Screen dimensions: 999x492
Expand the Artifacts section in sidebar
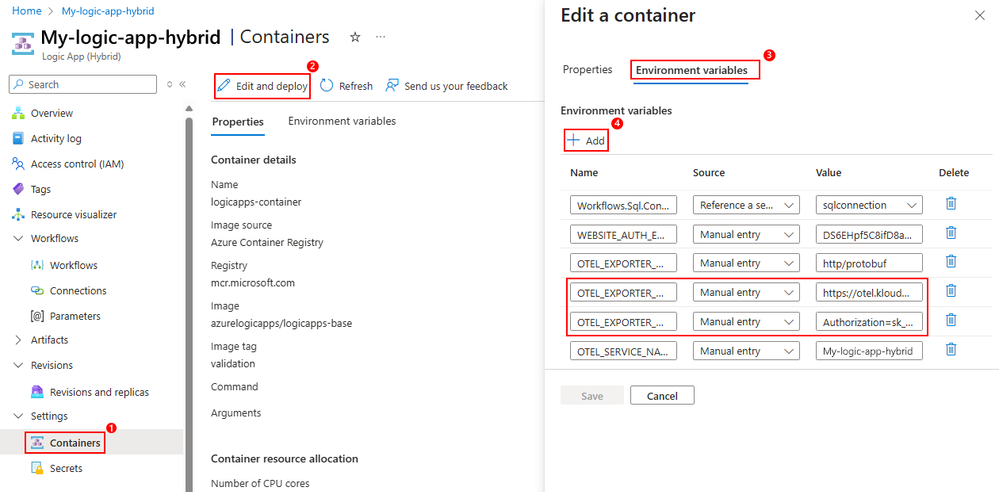coord(18,341)
